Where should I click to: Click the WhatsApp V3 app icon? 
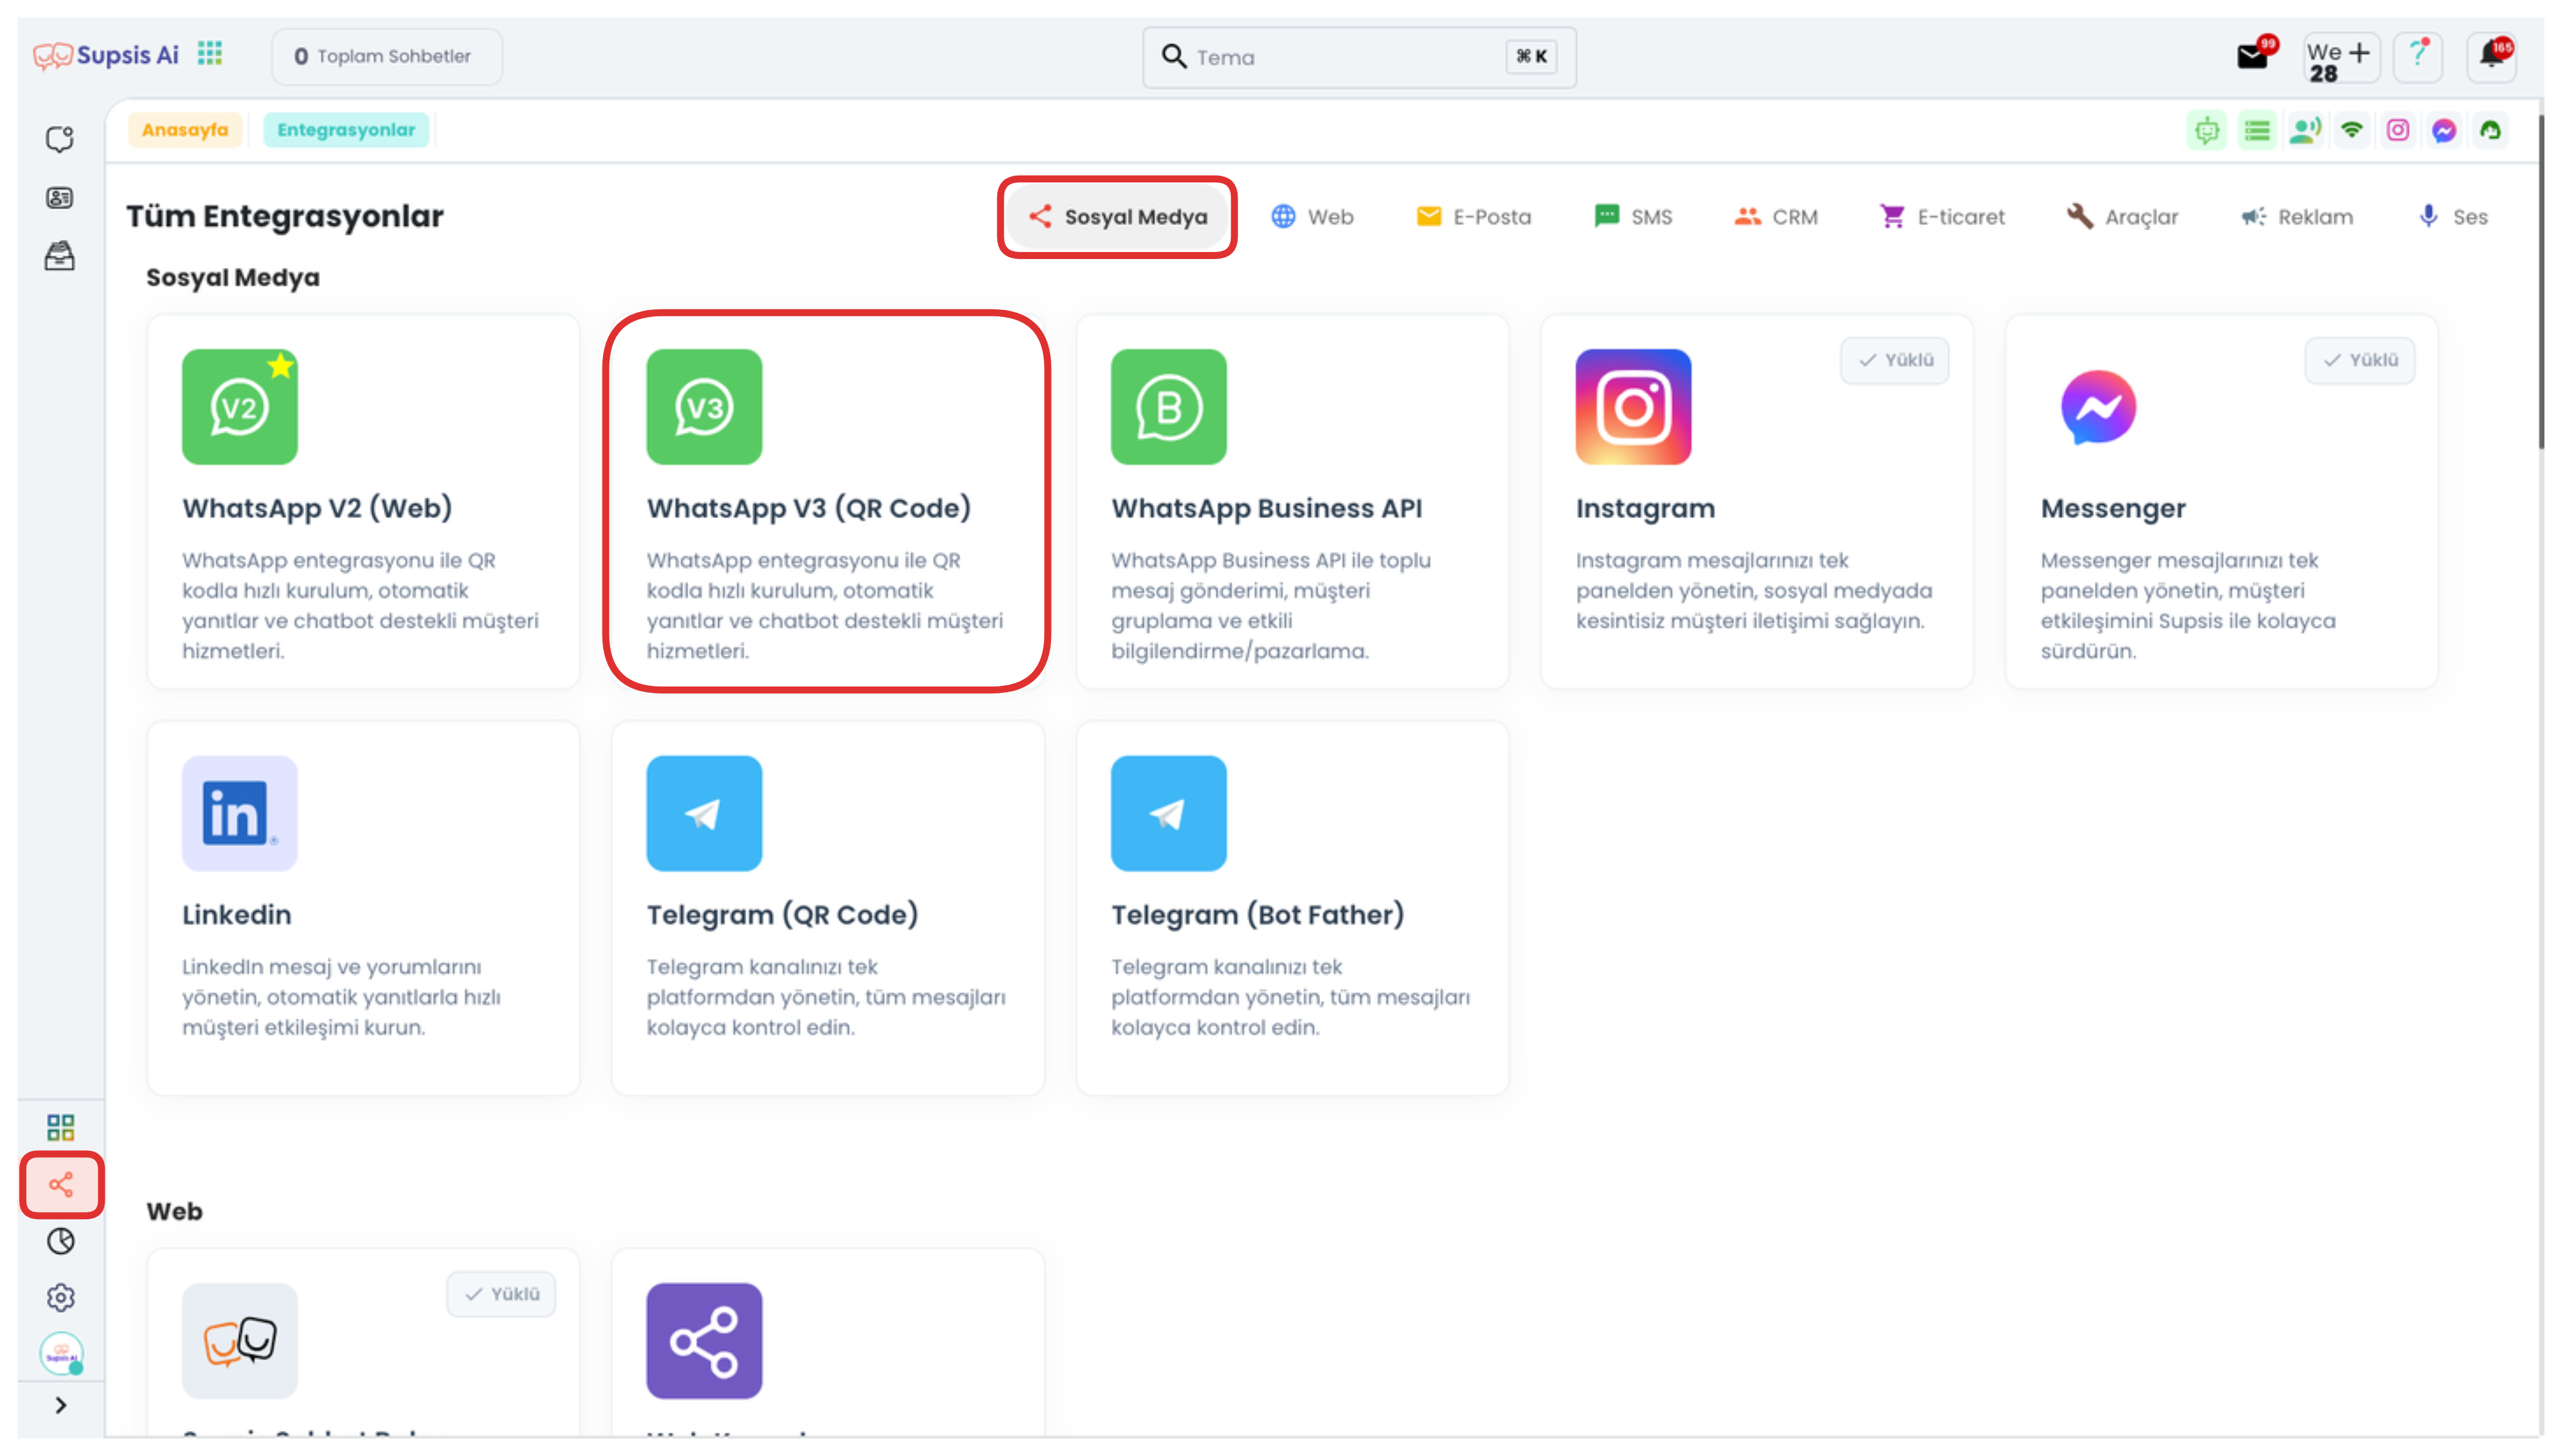(x=704, y=407)
